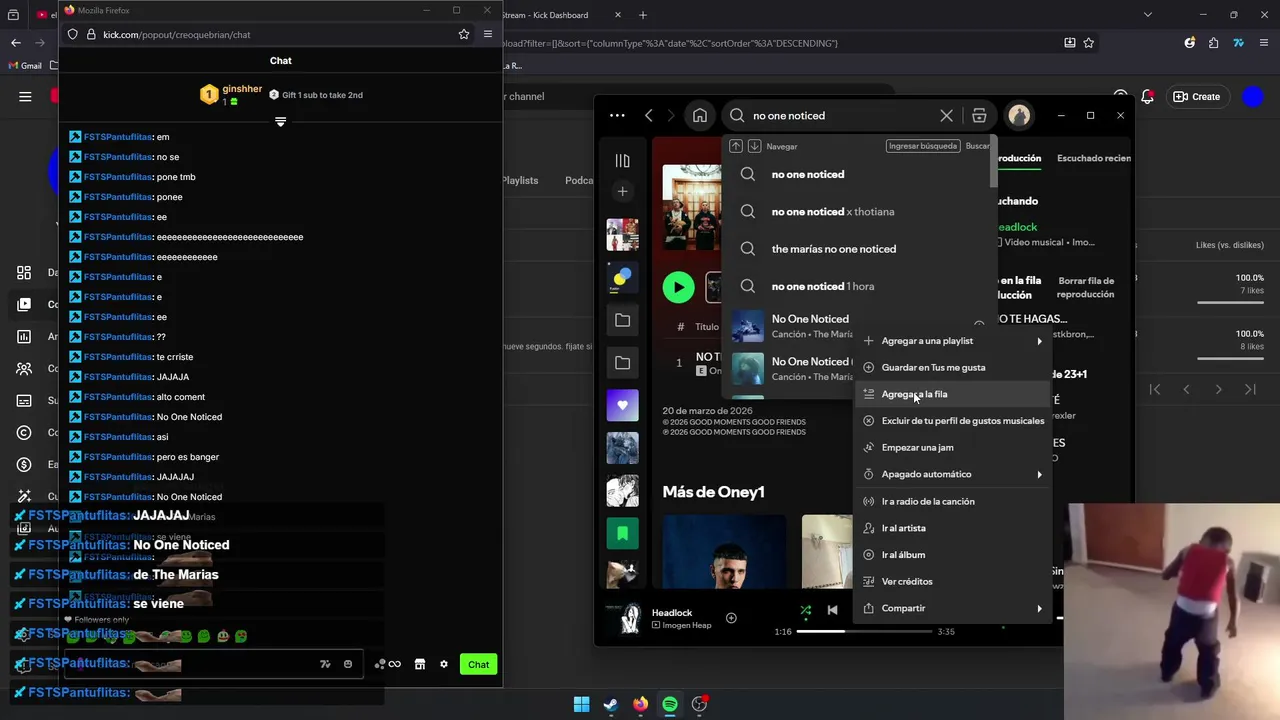The height and width of the screenshot is (720, 1280).
Task: Open the Spotify three-dots menu
Action: (x=617, y=116)
